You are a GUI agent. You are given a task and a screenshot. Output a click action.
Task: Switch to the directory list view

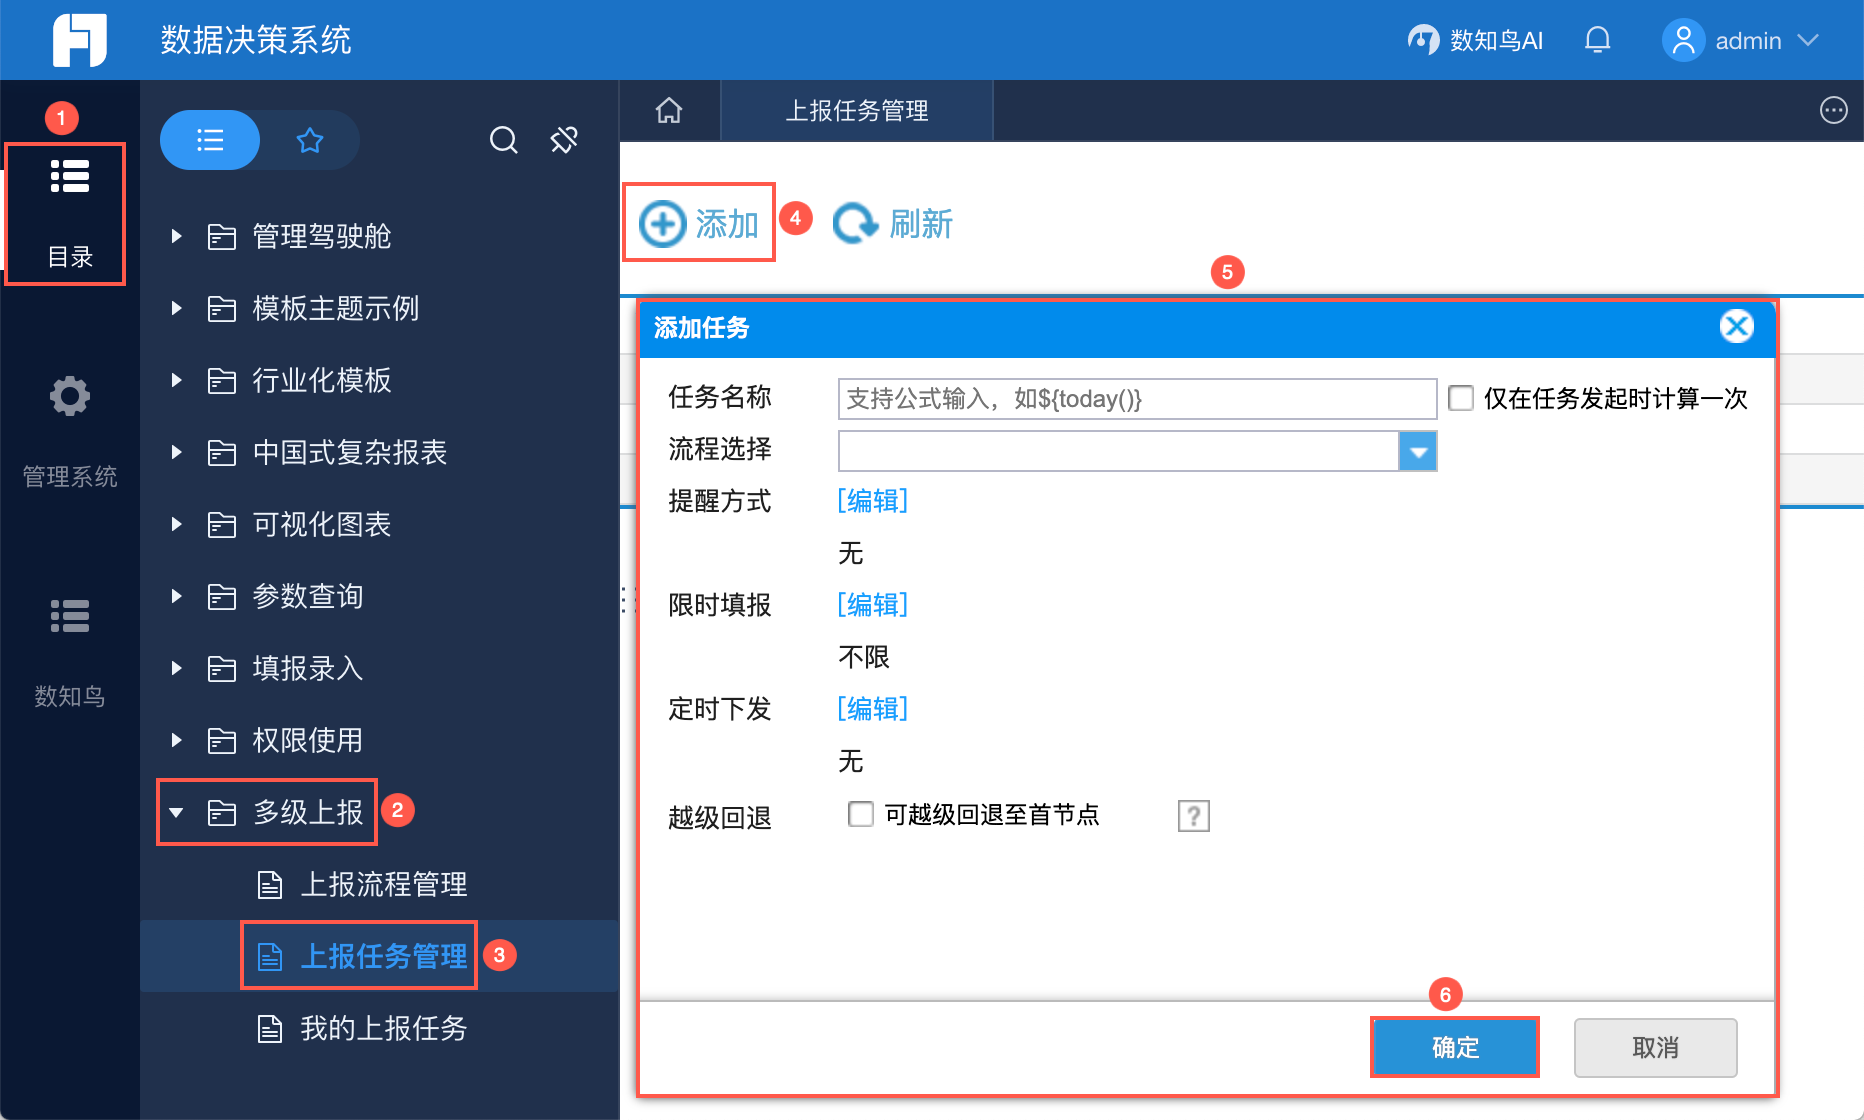tap(210, 140)
